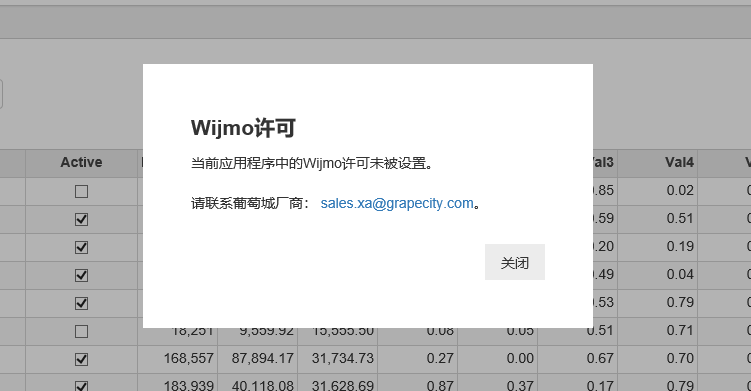Image resolution: width=751 pixels, height=391 pixels.
Task: Uncheck the Active checkbox in the Val4 0.51 row
Action: click(81, 219)
